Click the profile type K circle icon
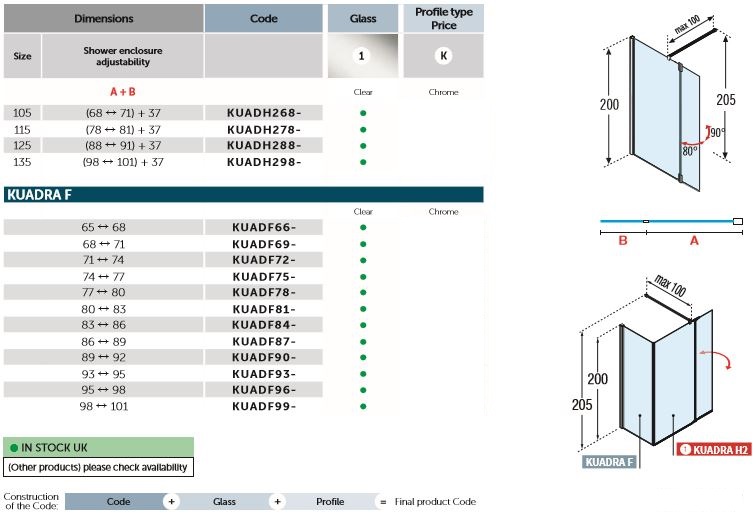 tap(444, 56)
